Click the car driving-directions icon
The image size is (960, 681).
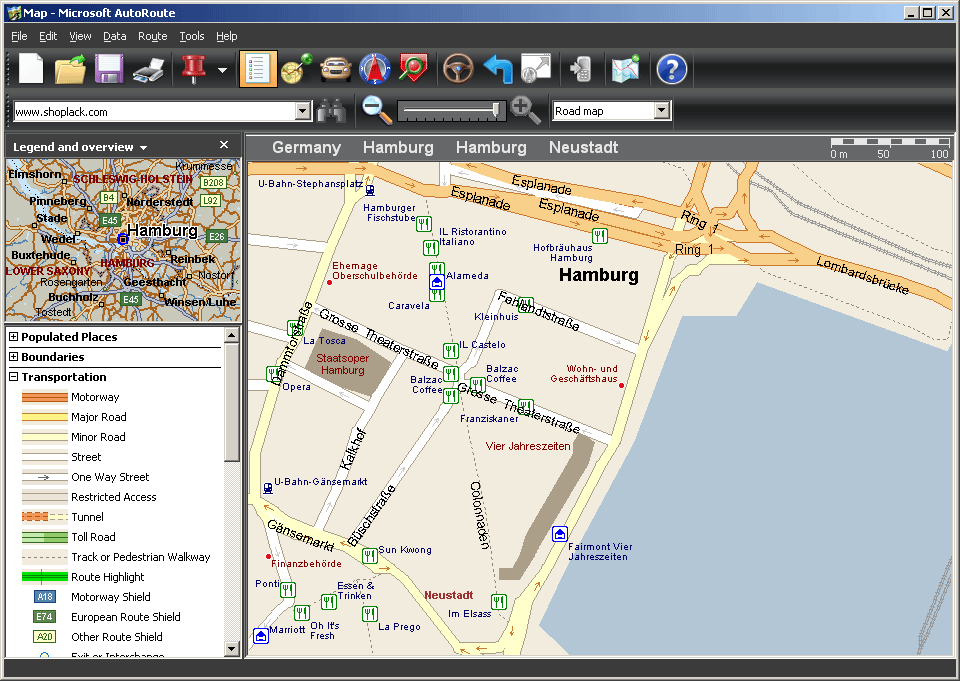pos(336,69)
